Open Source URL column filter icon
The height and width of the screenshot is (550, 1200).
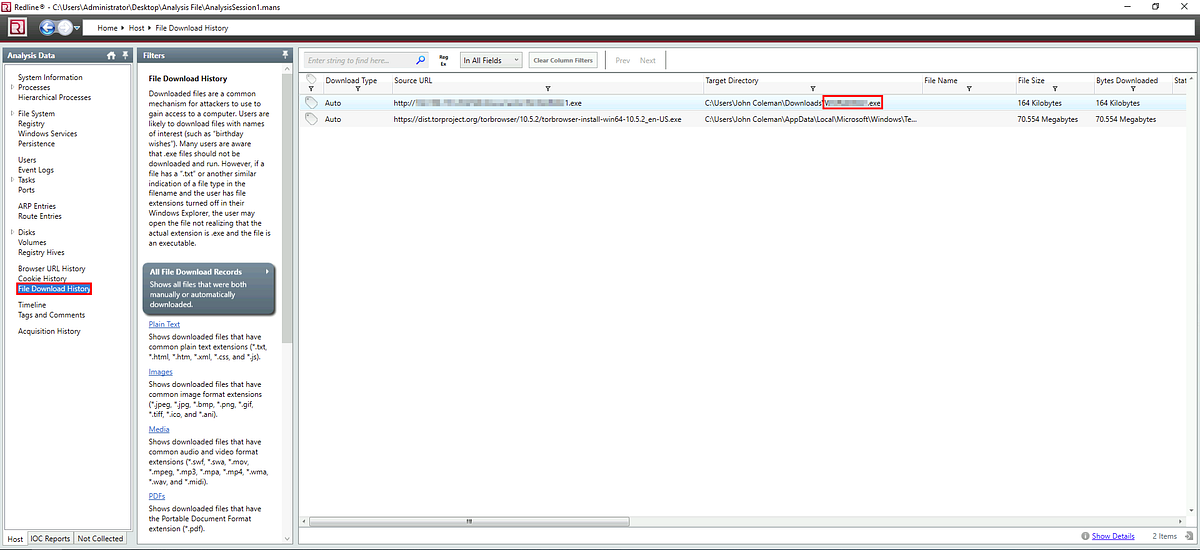[548, 89]
